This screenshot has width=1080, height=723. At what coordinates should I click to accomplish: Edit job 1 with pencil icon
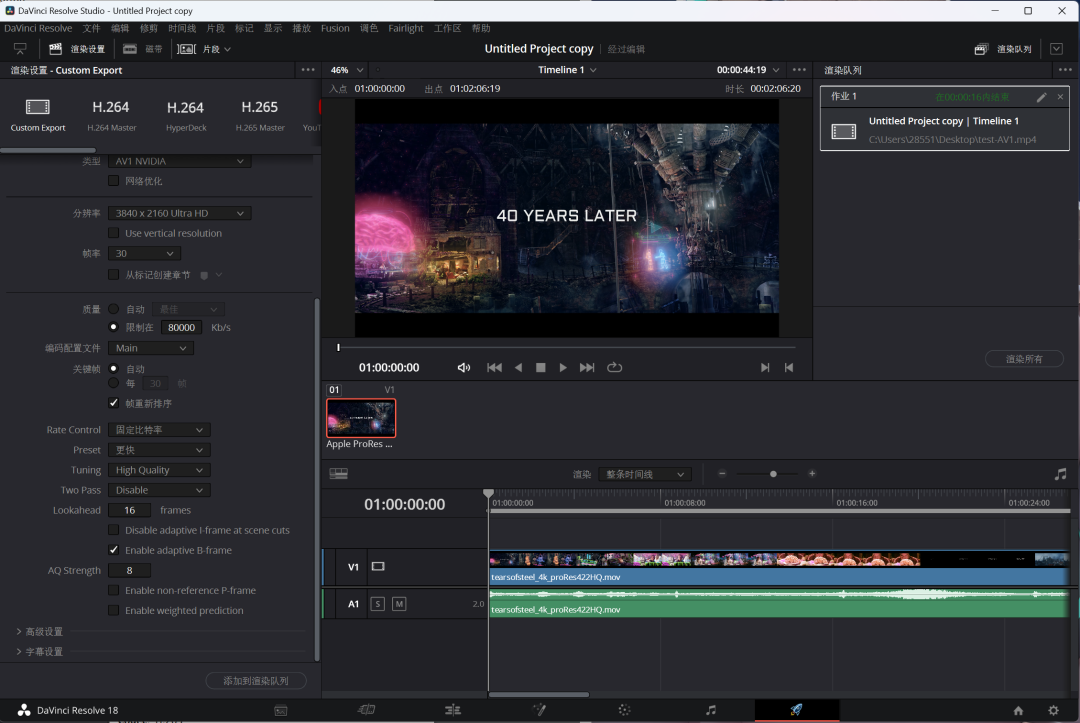(1041, 97)
